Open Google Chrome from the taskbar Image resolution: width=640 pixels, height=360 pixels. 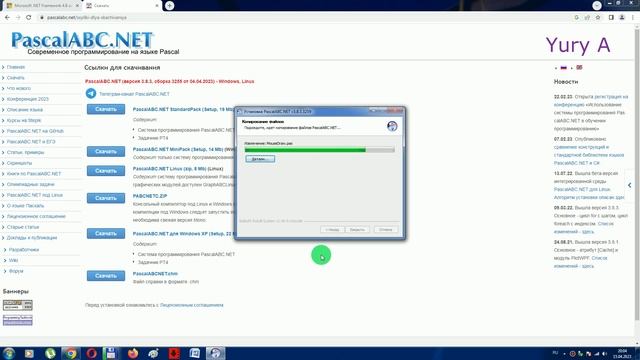(71, 353)
